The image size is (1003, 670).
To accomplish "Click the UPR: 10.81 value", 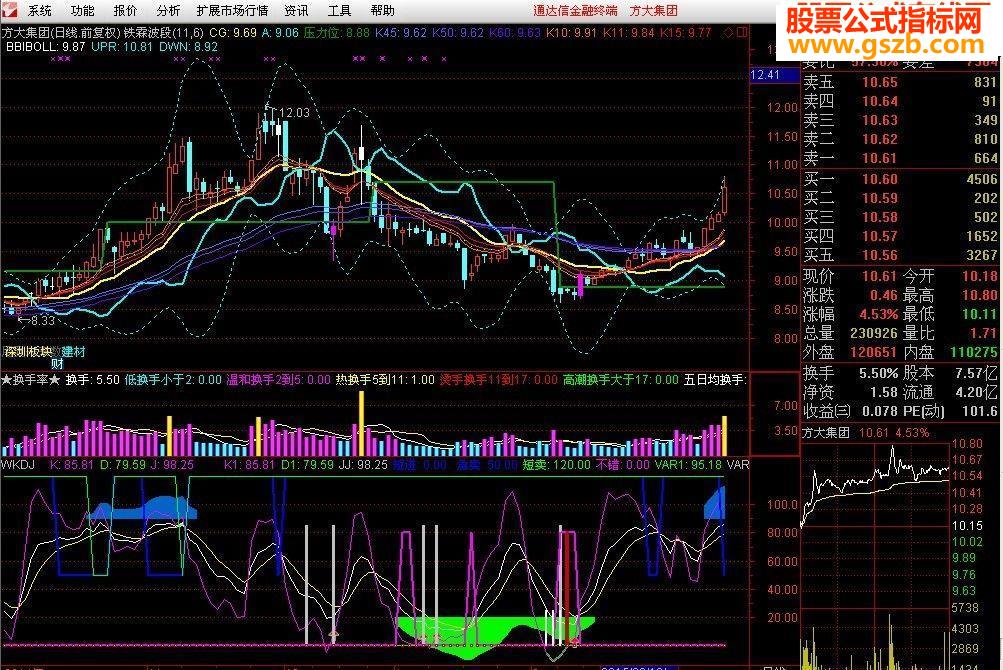I will point(122,47).
